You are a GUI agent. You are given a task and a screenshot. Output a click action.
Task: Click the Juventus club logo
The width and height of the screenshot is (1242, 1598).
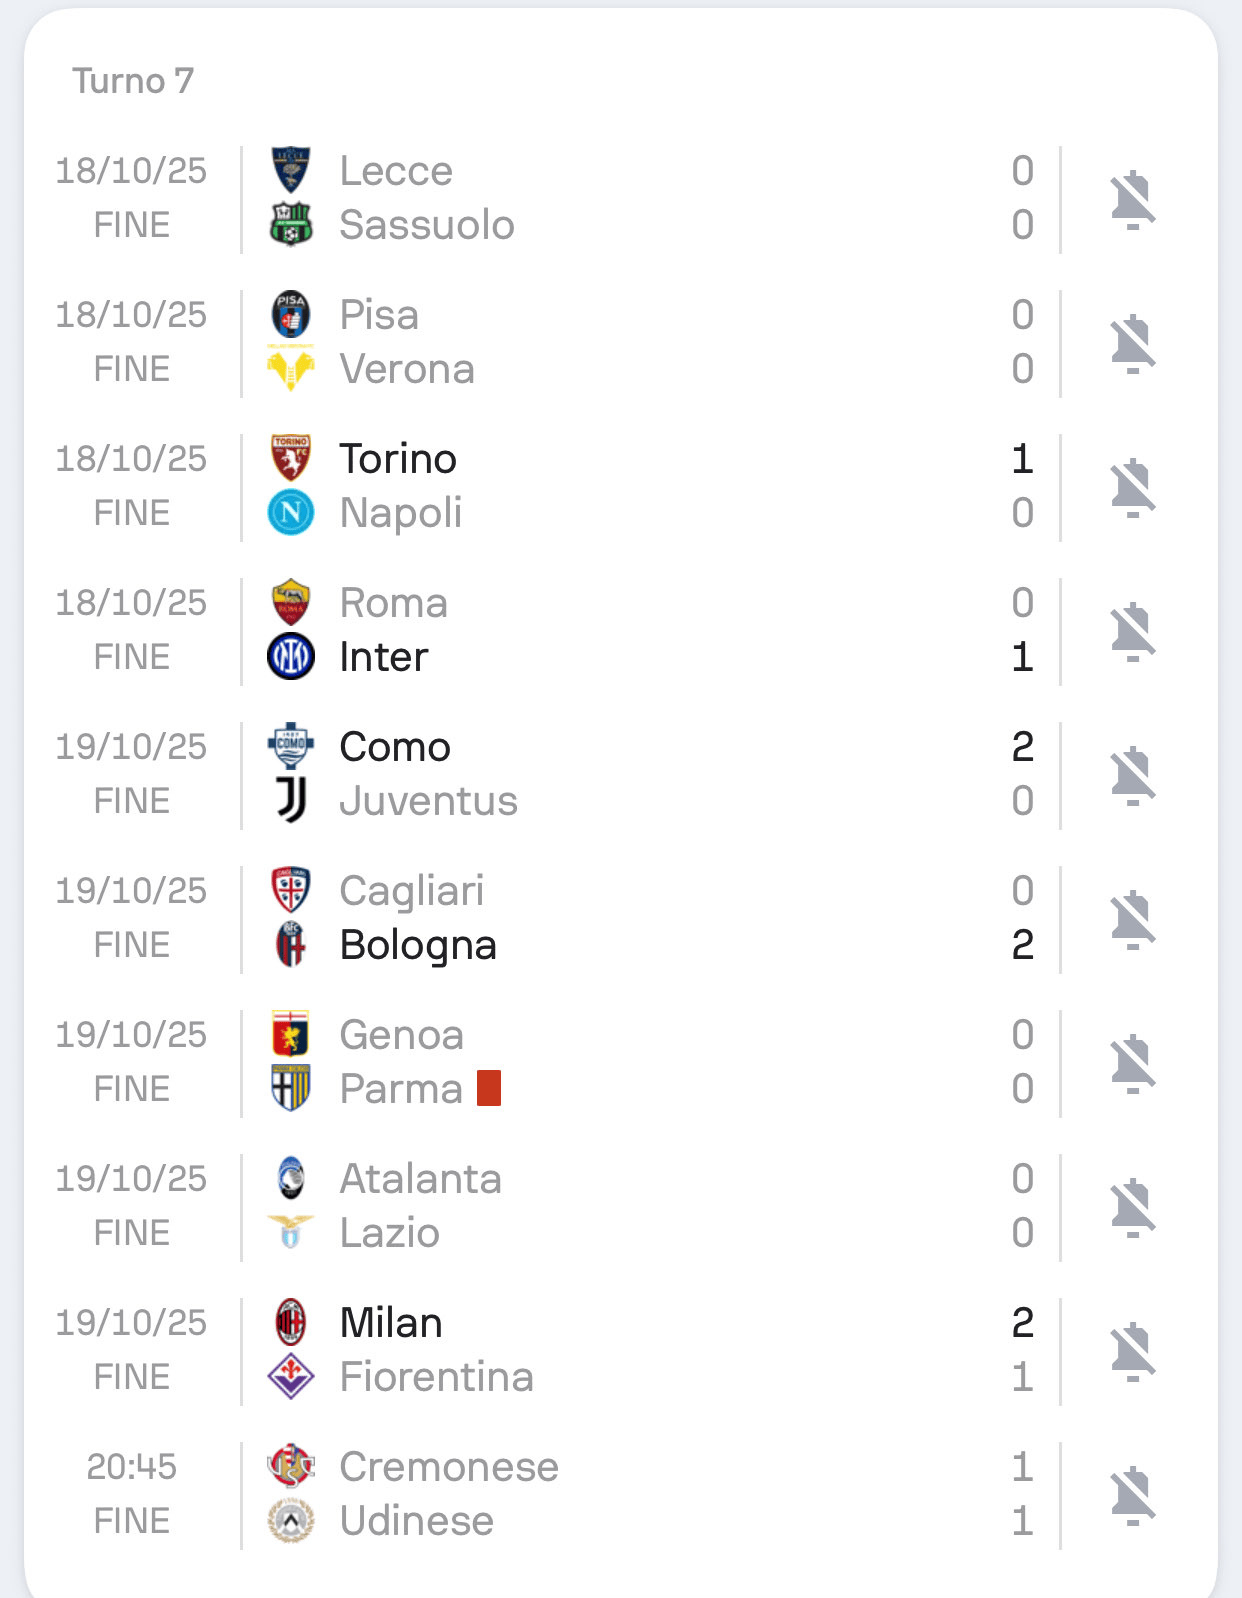click(x=291, y=801)
